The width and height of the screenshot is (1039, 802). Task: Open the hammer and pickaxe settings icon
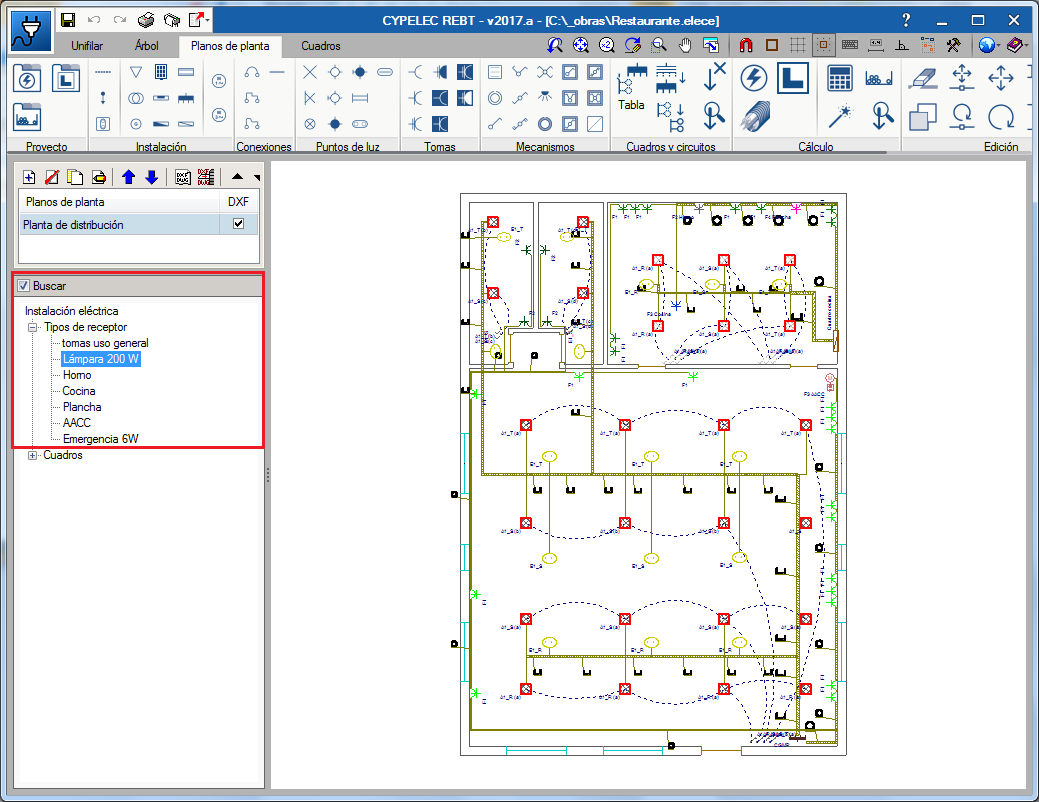(954, 45)
